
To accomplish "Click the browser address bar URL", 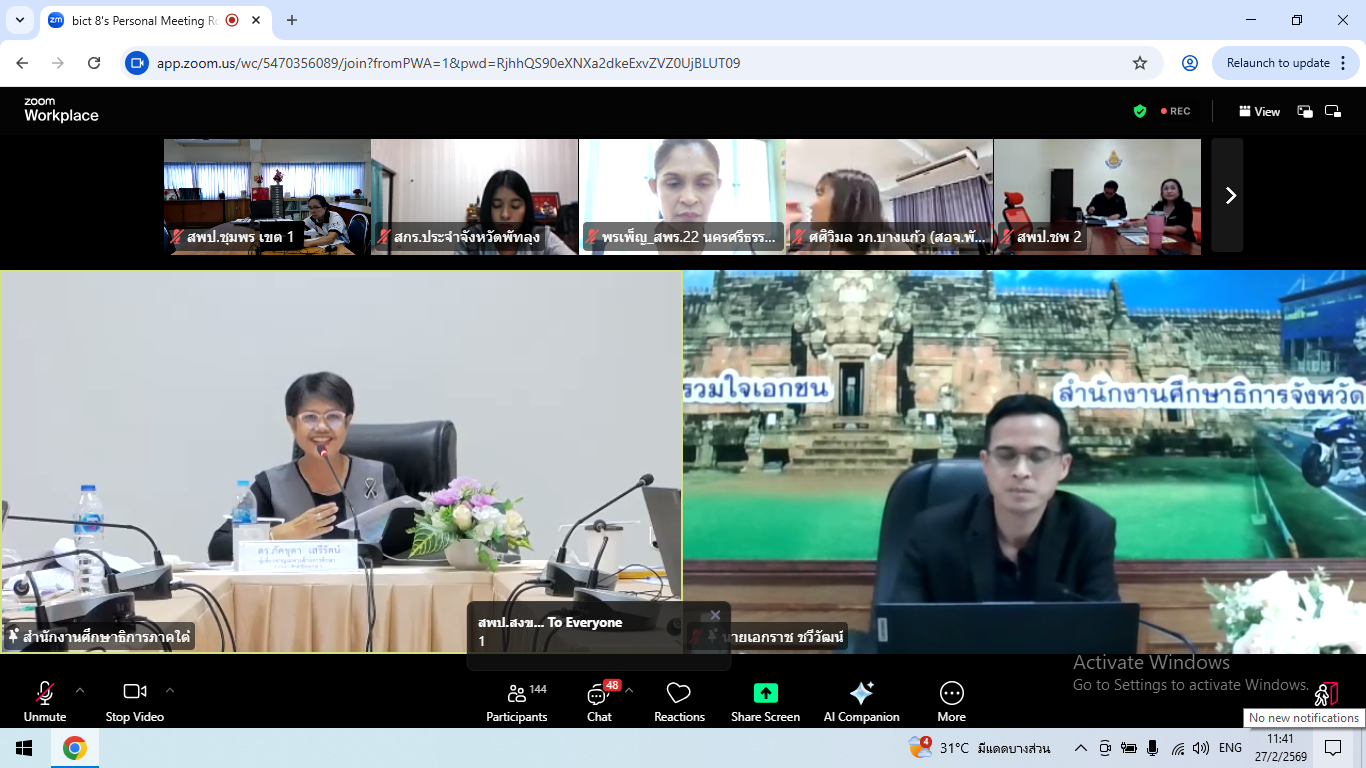I will [448, 63].
